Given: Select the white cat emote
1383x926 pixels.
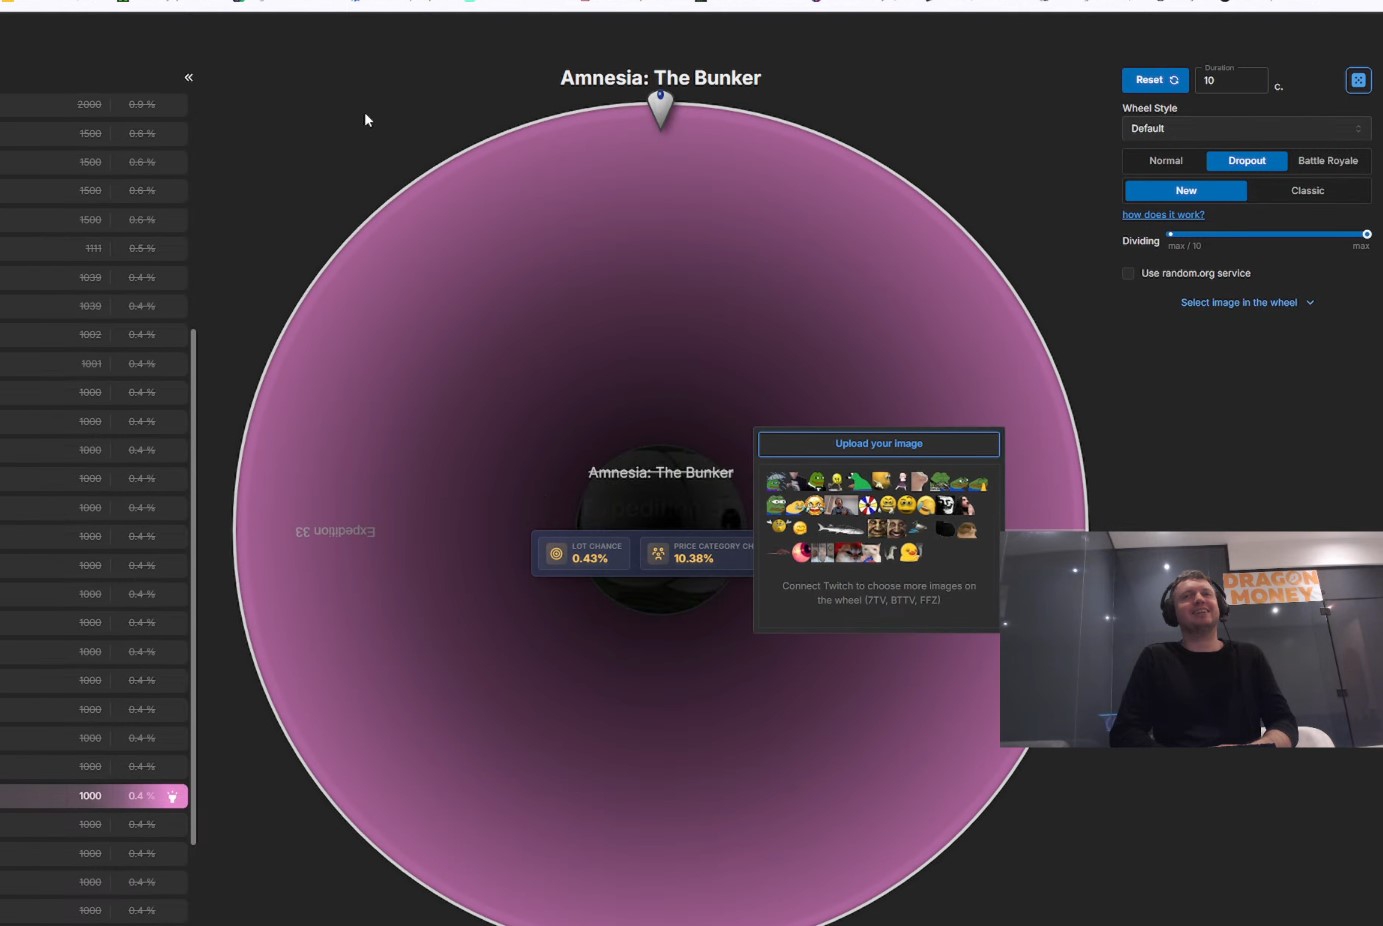Looking at the screenshot, I should click(x=871, y=552).
